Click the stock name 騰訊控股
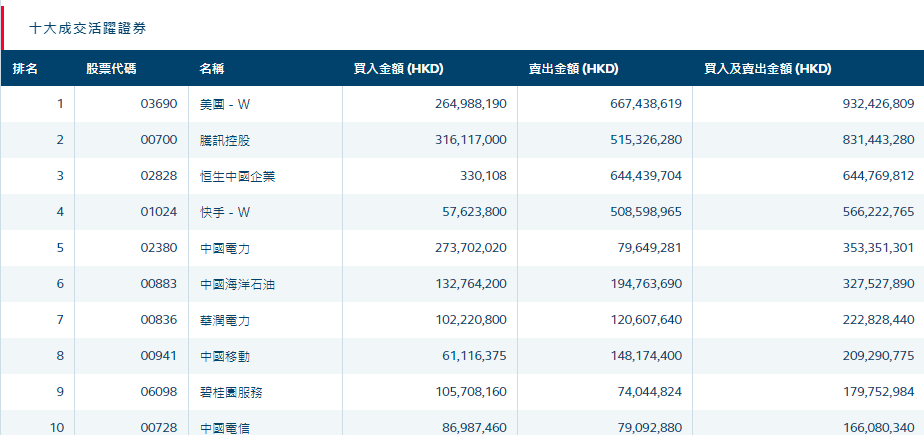Viewport: 924px width, 435px height. tap(225, 140)
